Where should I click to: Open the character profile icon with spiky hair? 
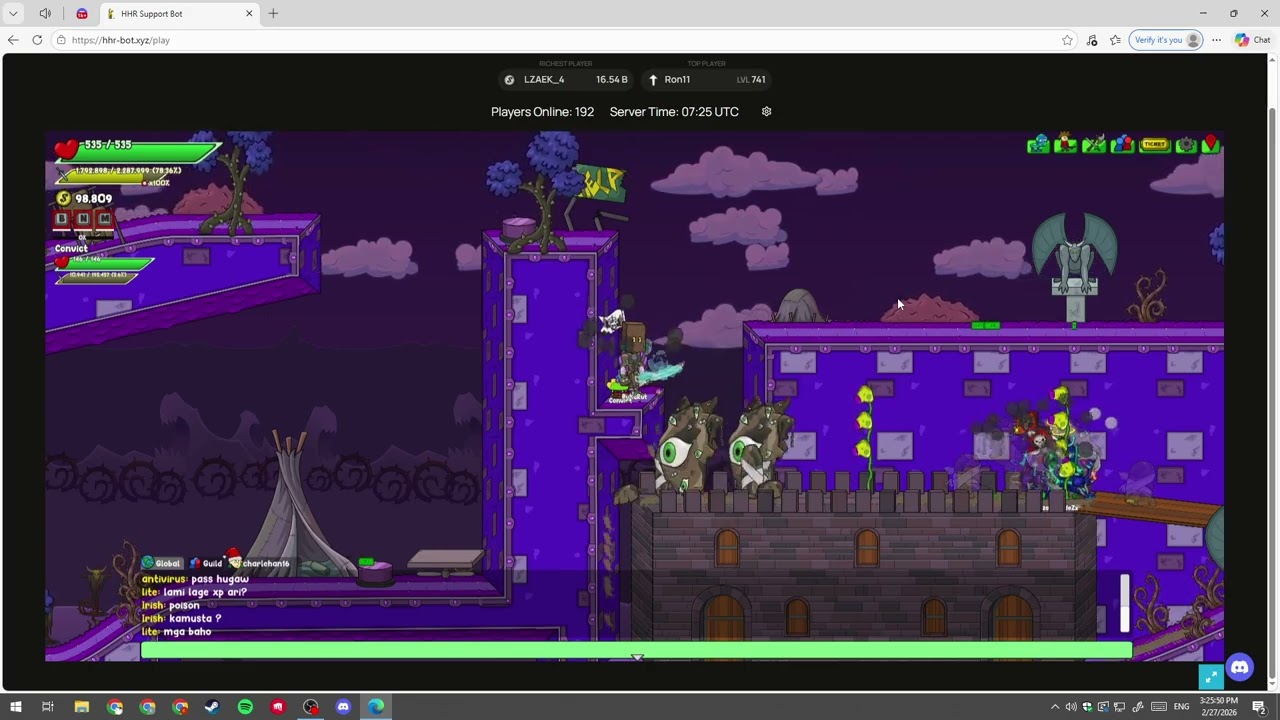tap(1066, 144)
